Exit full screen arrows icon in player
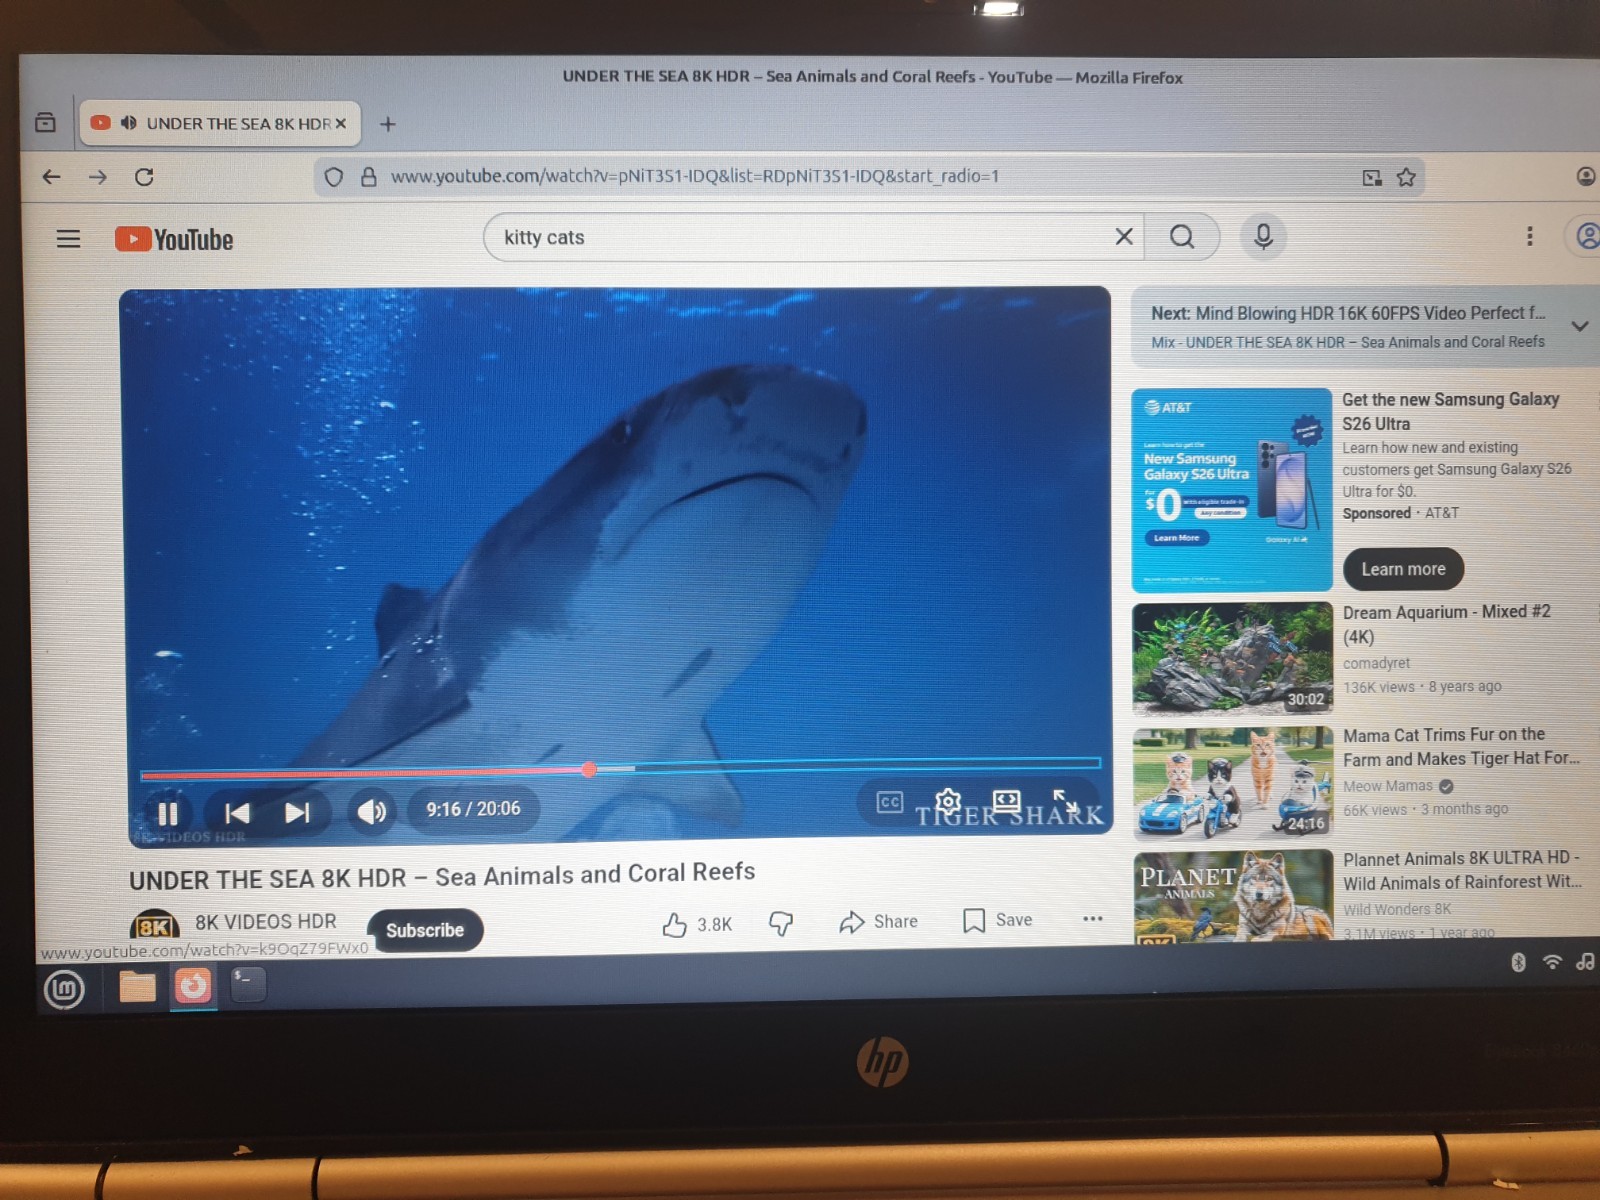Viewport: 1600px width, 1200px height. point(1065,800)
